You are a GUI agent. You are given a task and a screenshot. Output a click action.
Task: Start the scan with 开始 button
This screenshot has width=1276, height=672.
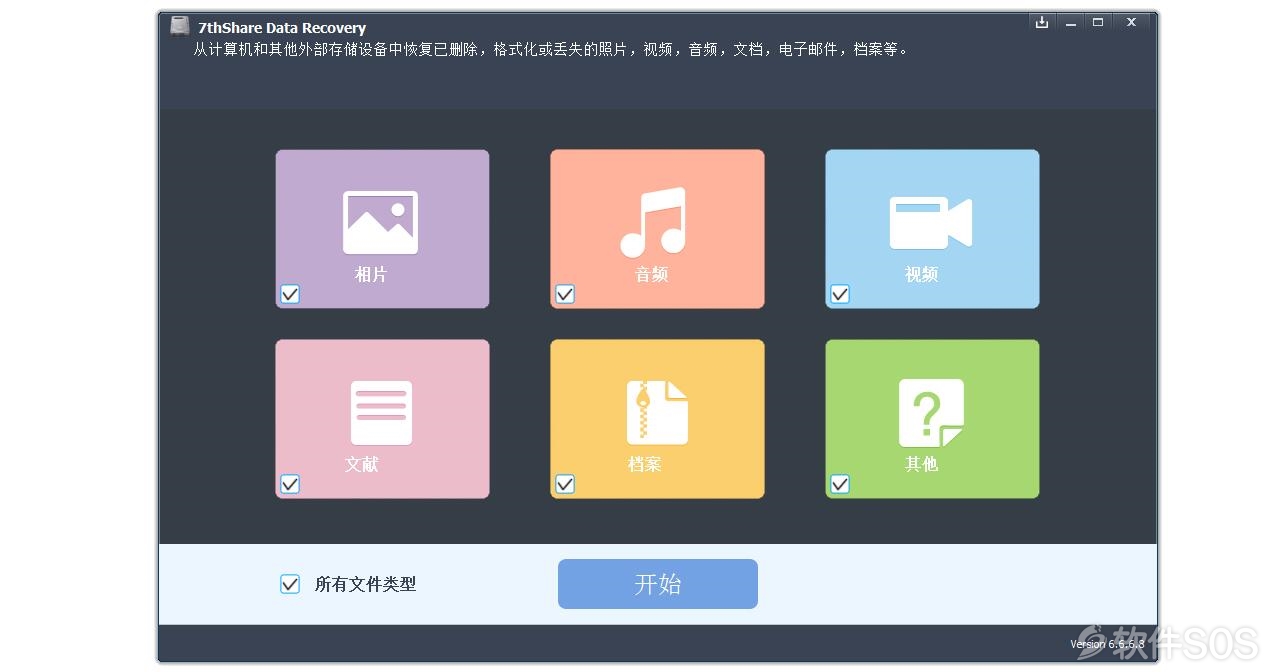pos(658,584)
